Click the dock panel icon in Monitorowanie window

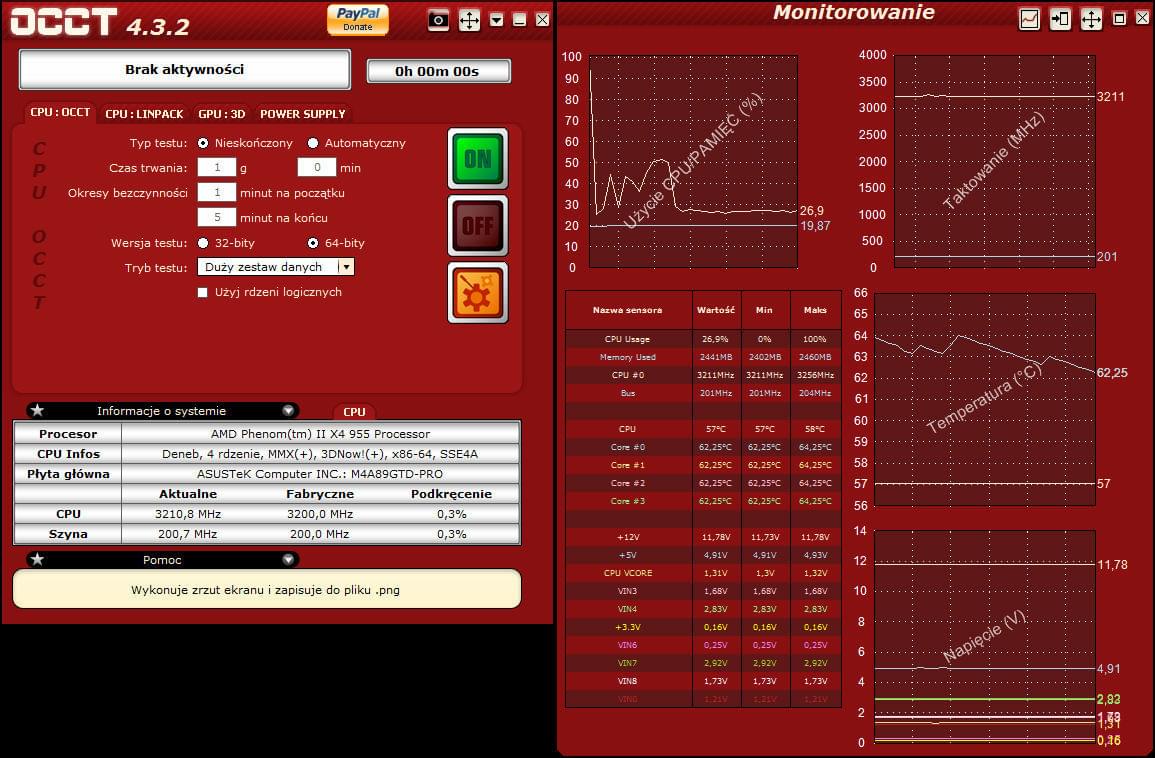[x=1060, y=19]
